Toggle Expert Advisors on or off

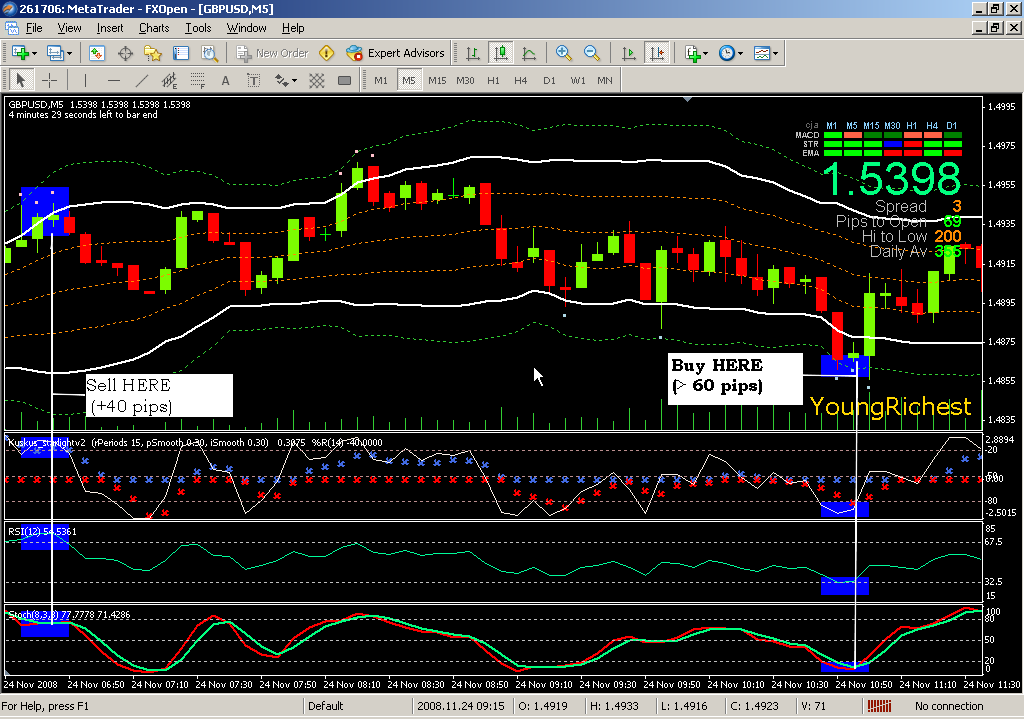[x=395, y=53]
